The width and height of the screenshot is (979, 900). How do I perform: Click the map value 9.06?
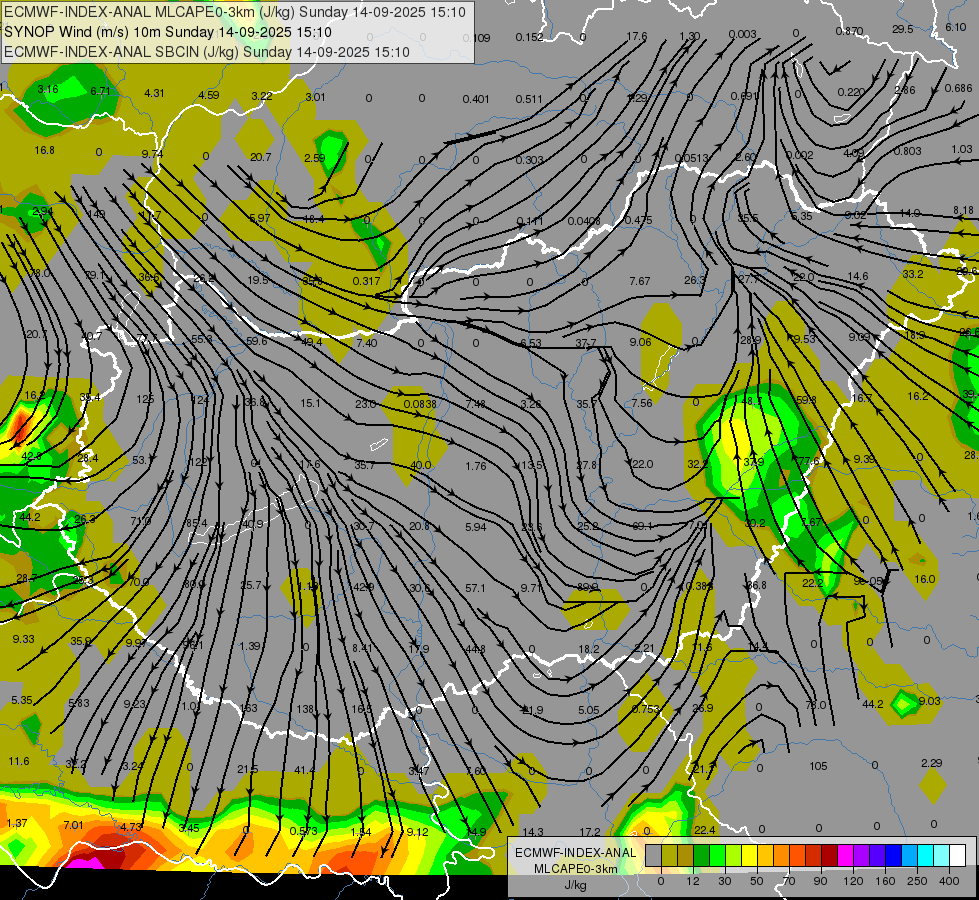pos(641,342)
